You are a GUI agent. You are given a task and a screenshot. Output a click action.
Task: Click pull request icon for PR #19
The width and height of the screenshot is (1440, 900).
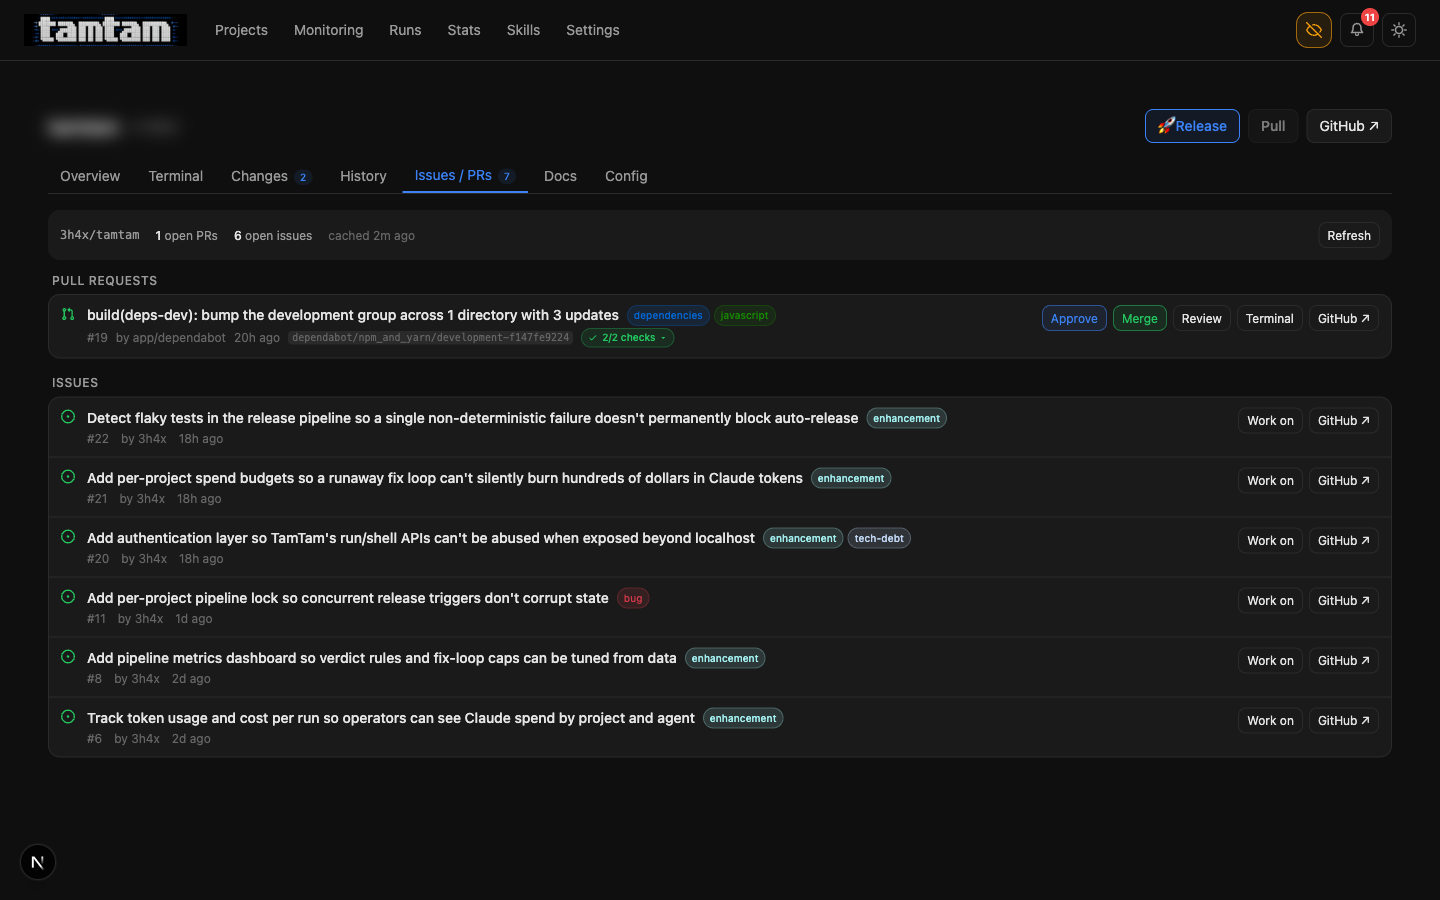click(x=68, y=314)
